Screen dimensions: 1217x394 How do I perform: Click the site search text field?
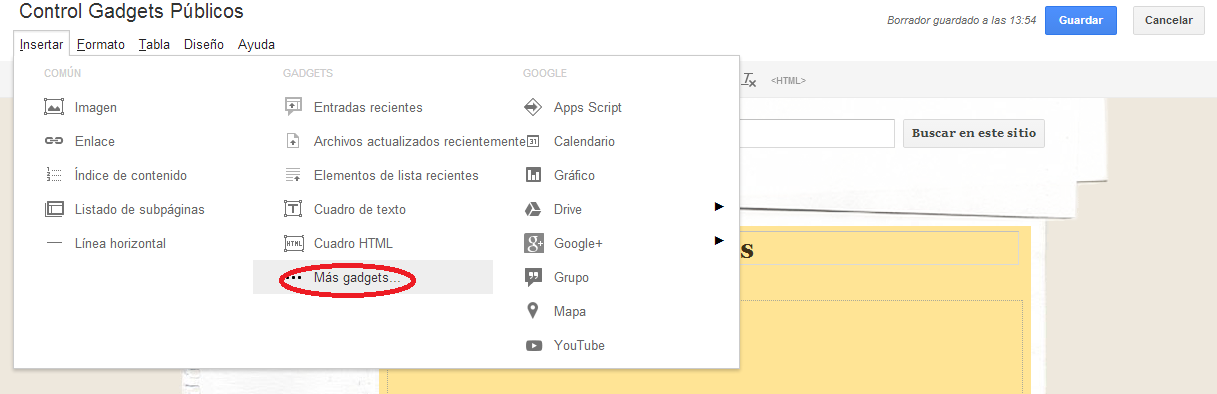tap(816, 133)
